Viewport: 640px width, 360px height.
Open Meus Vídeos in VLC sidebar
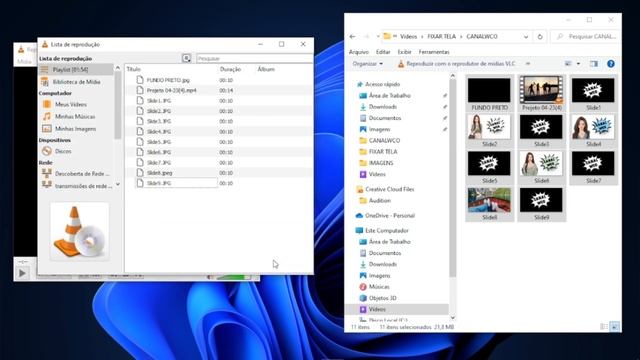click(70, 104)
